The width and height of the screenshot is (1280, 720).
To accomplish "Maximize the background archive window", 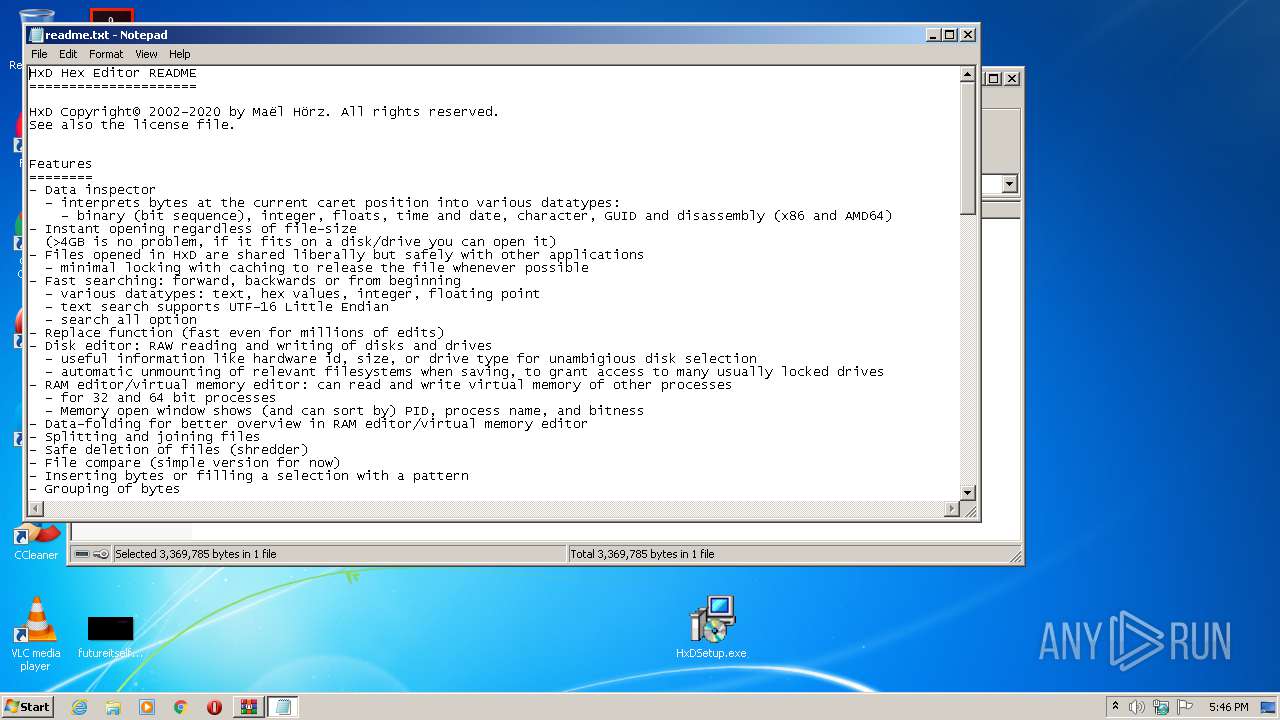I will tap(994, 78).
